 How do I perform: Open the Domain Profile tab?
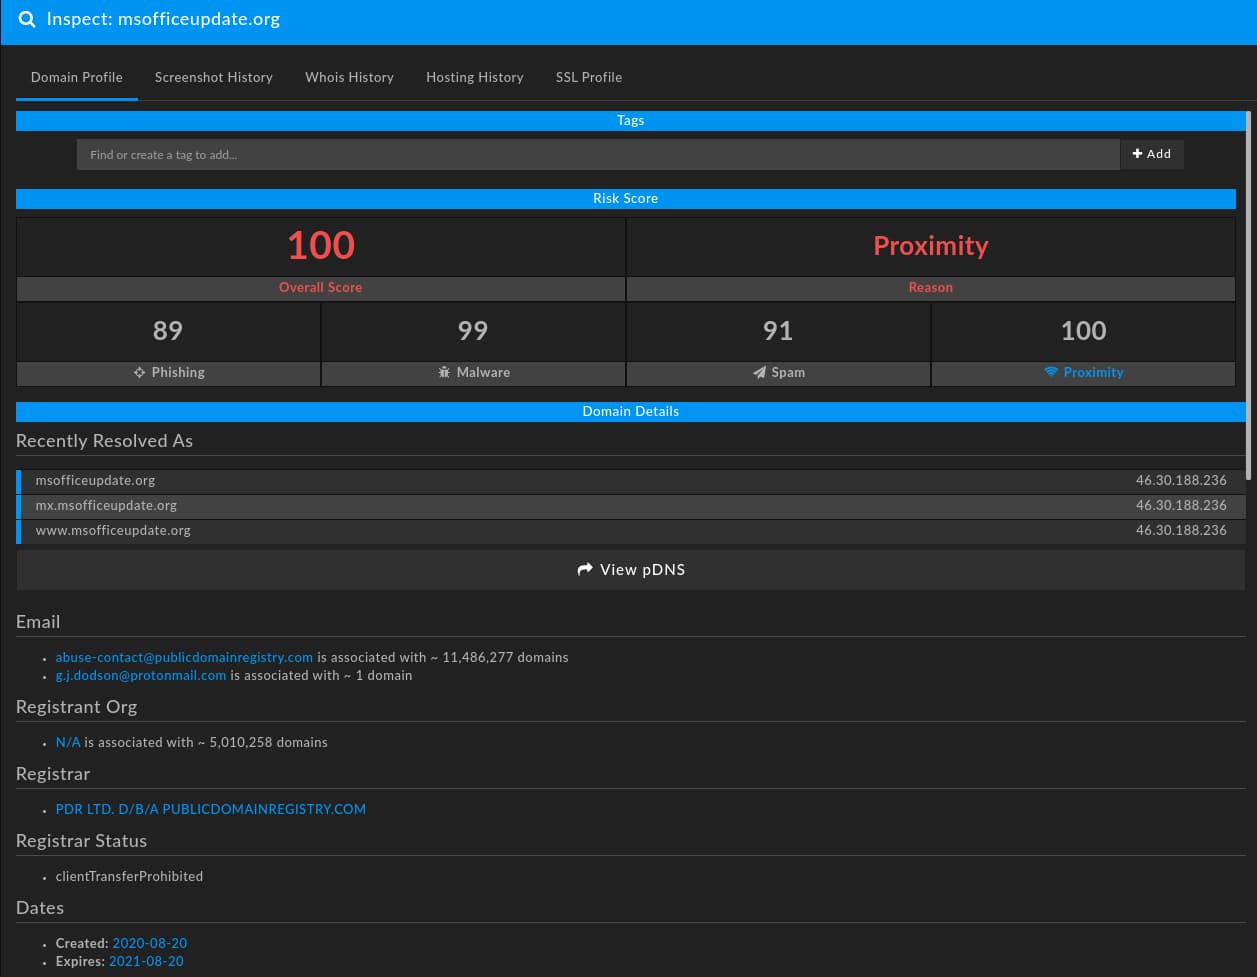tap(77, 77)
